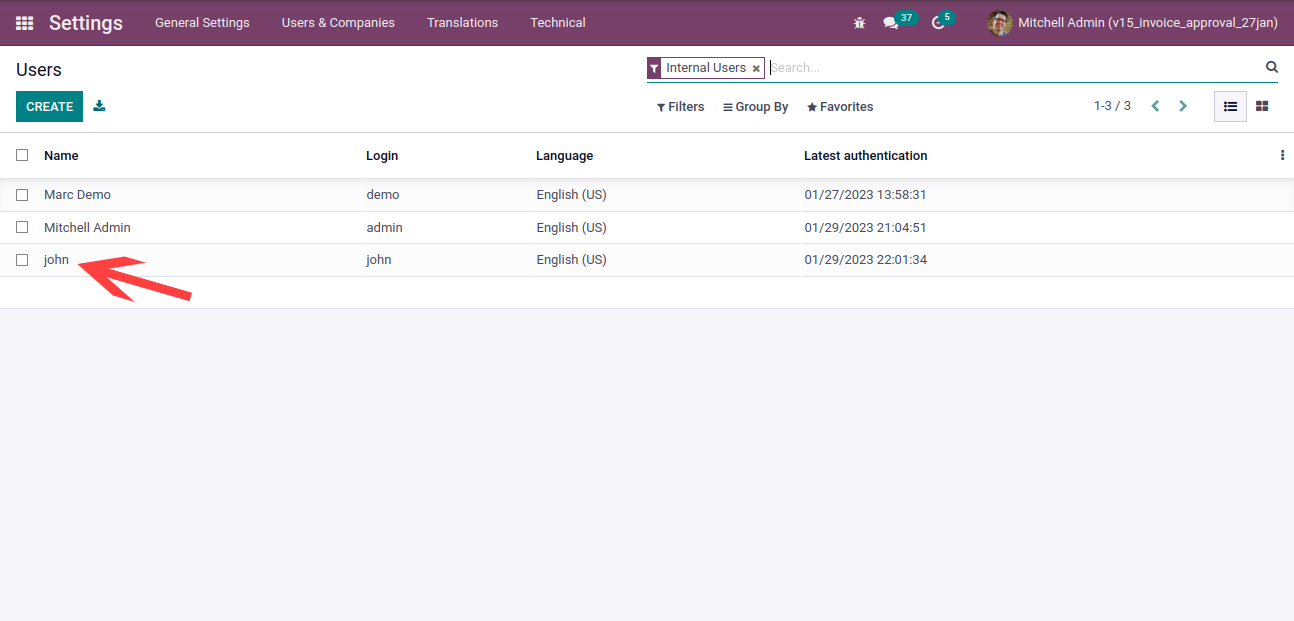1294x621 pixels.
Task: Open the apps grid menu icon
Action: pyautogui.click(x=24, y=22)
